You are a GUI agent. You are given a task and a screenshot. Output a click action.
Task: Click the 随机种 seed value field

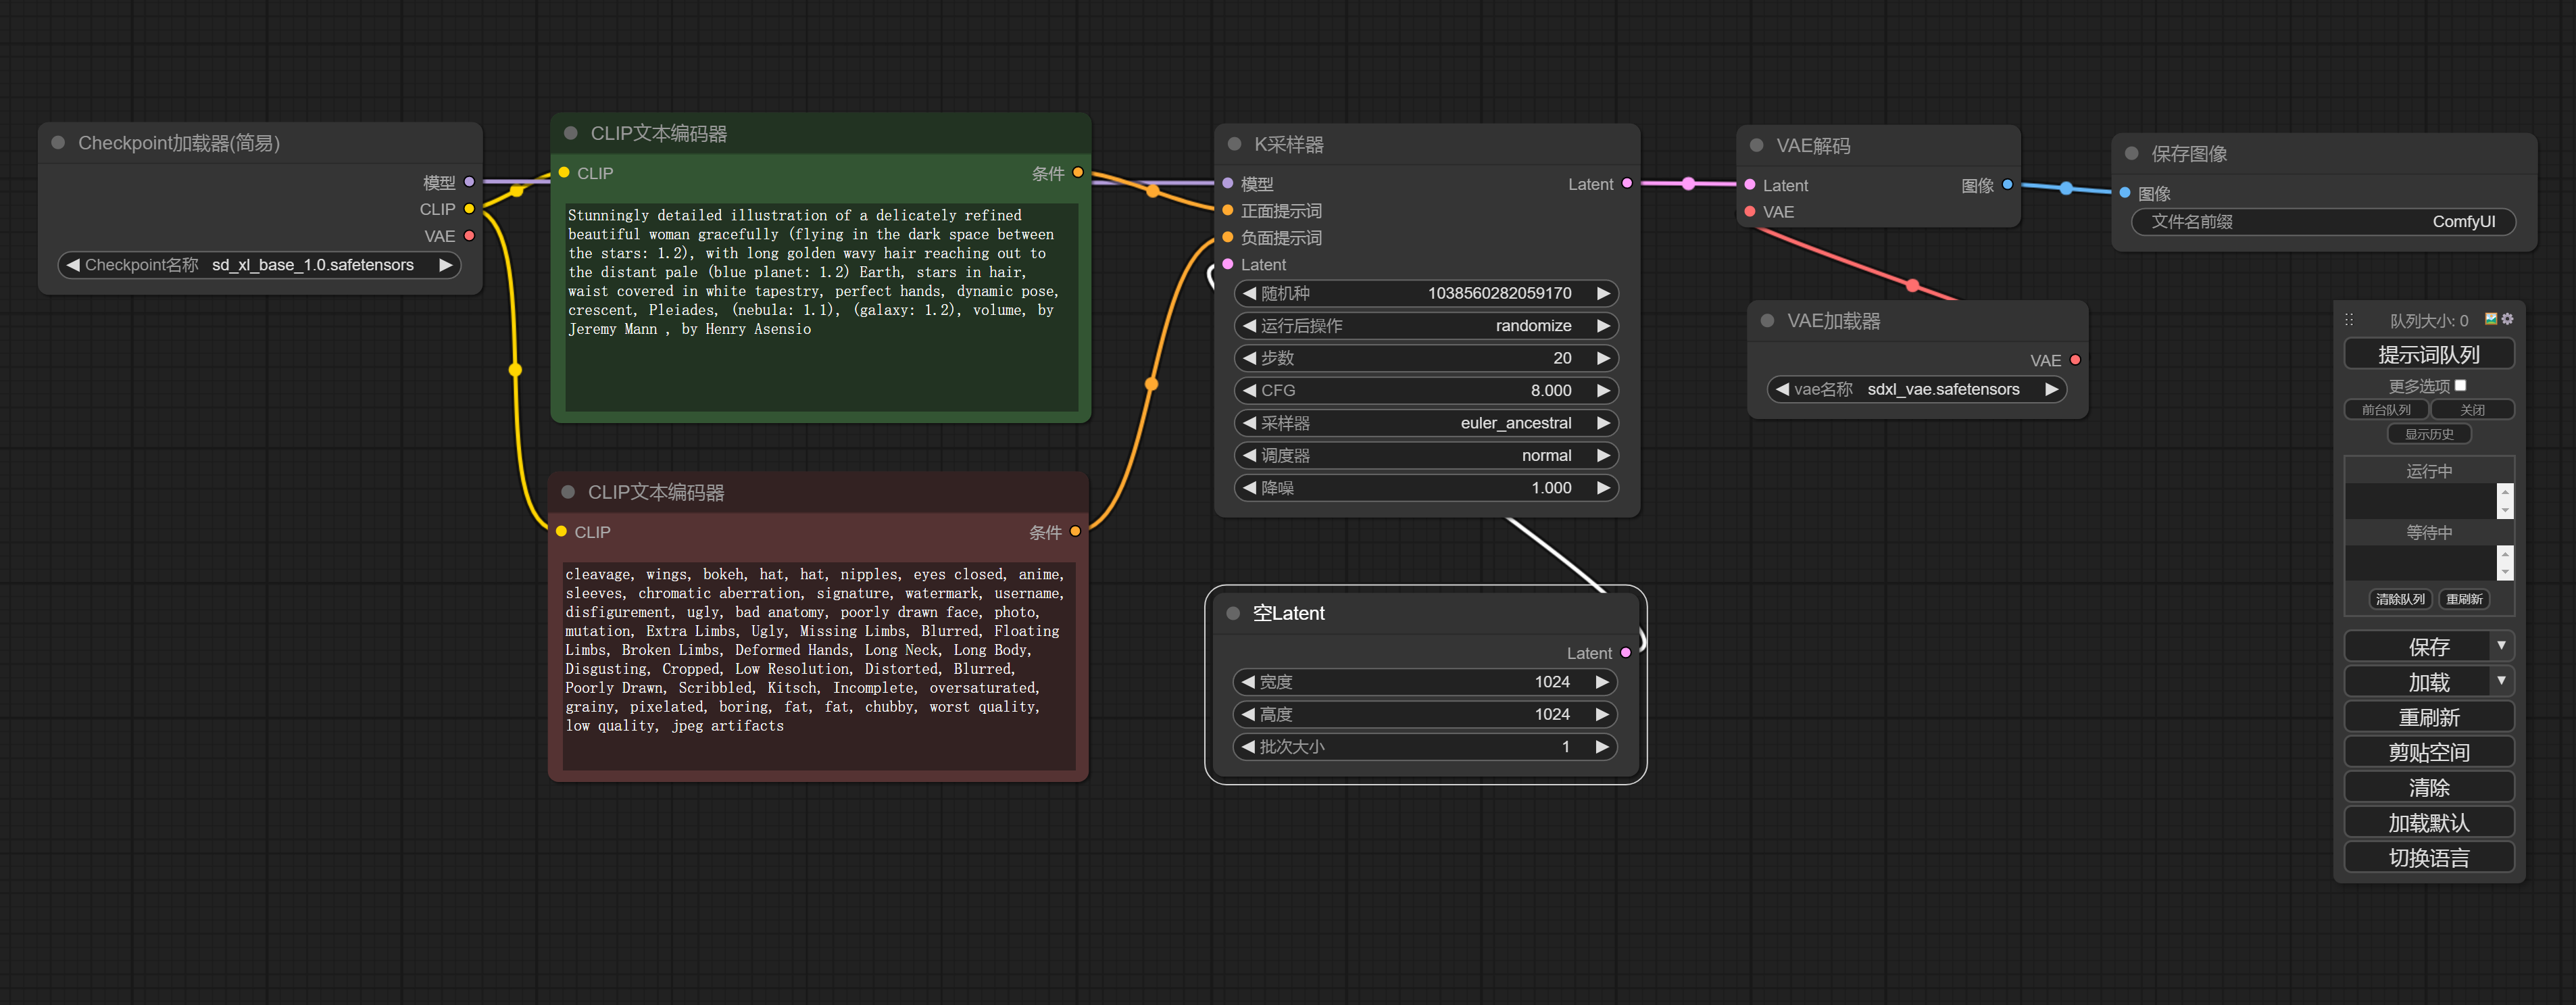point(1426,293)
